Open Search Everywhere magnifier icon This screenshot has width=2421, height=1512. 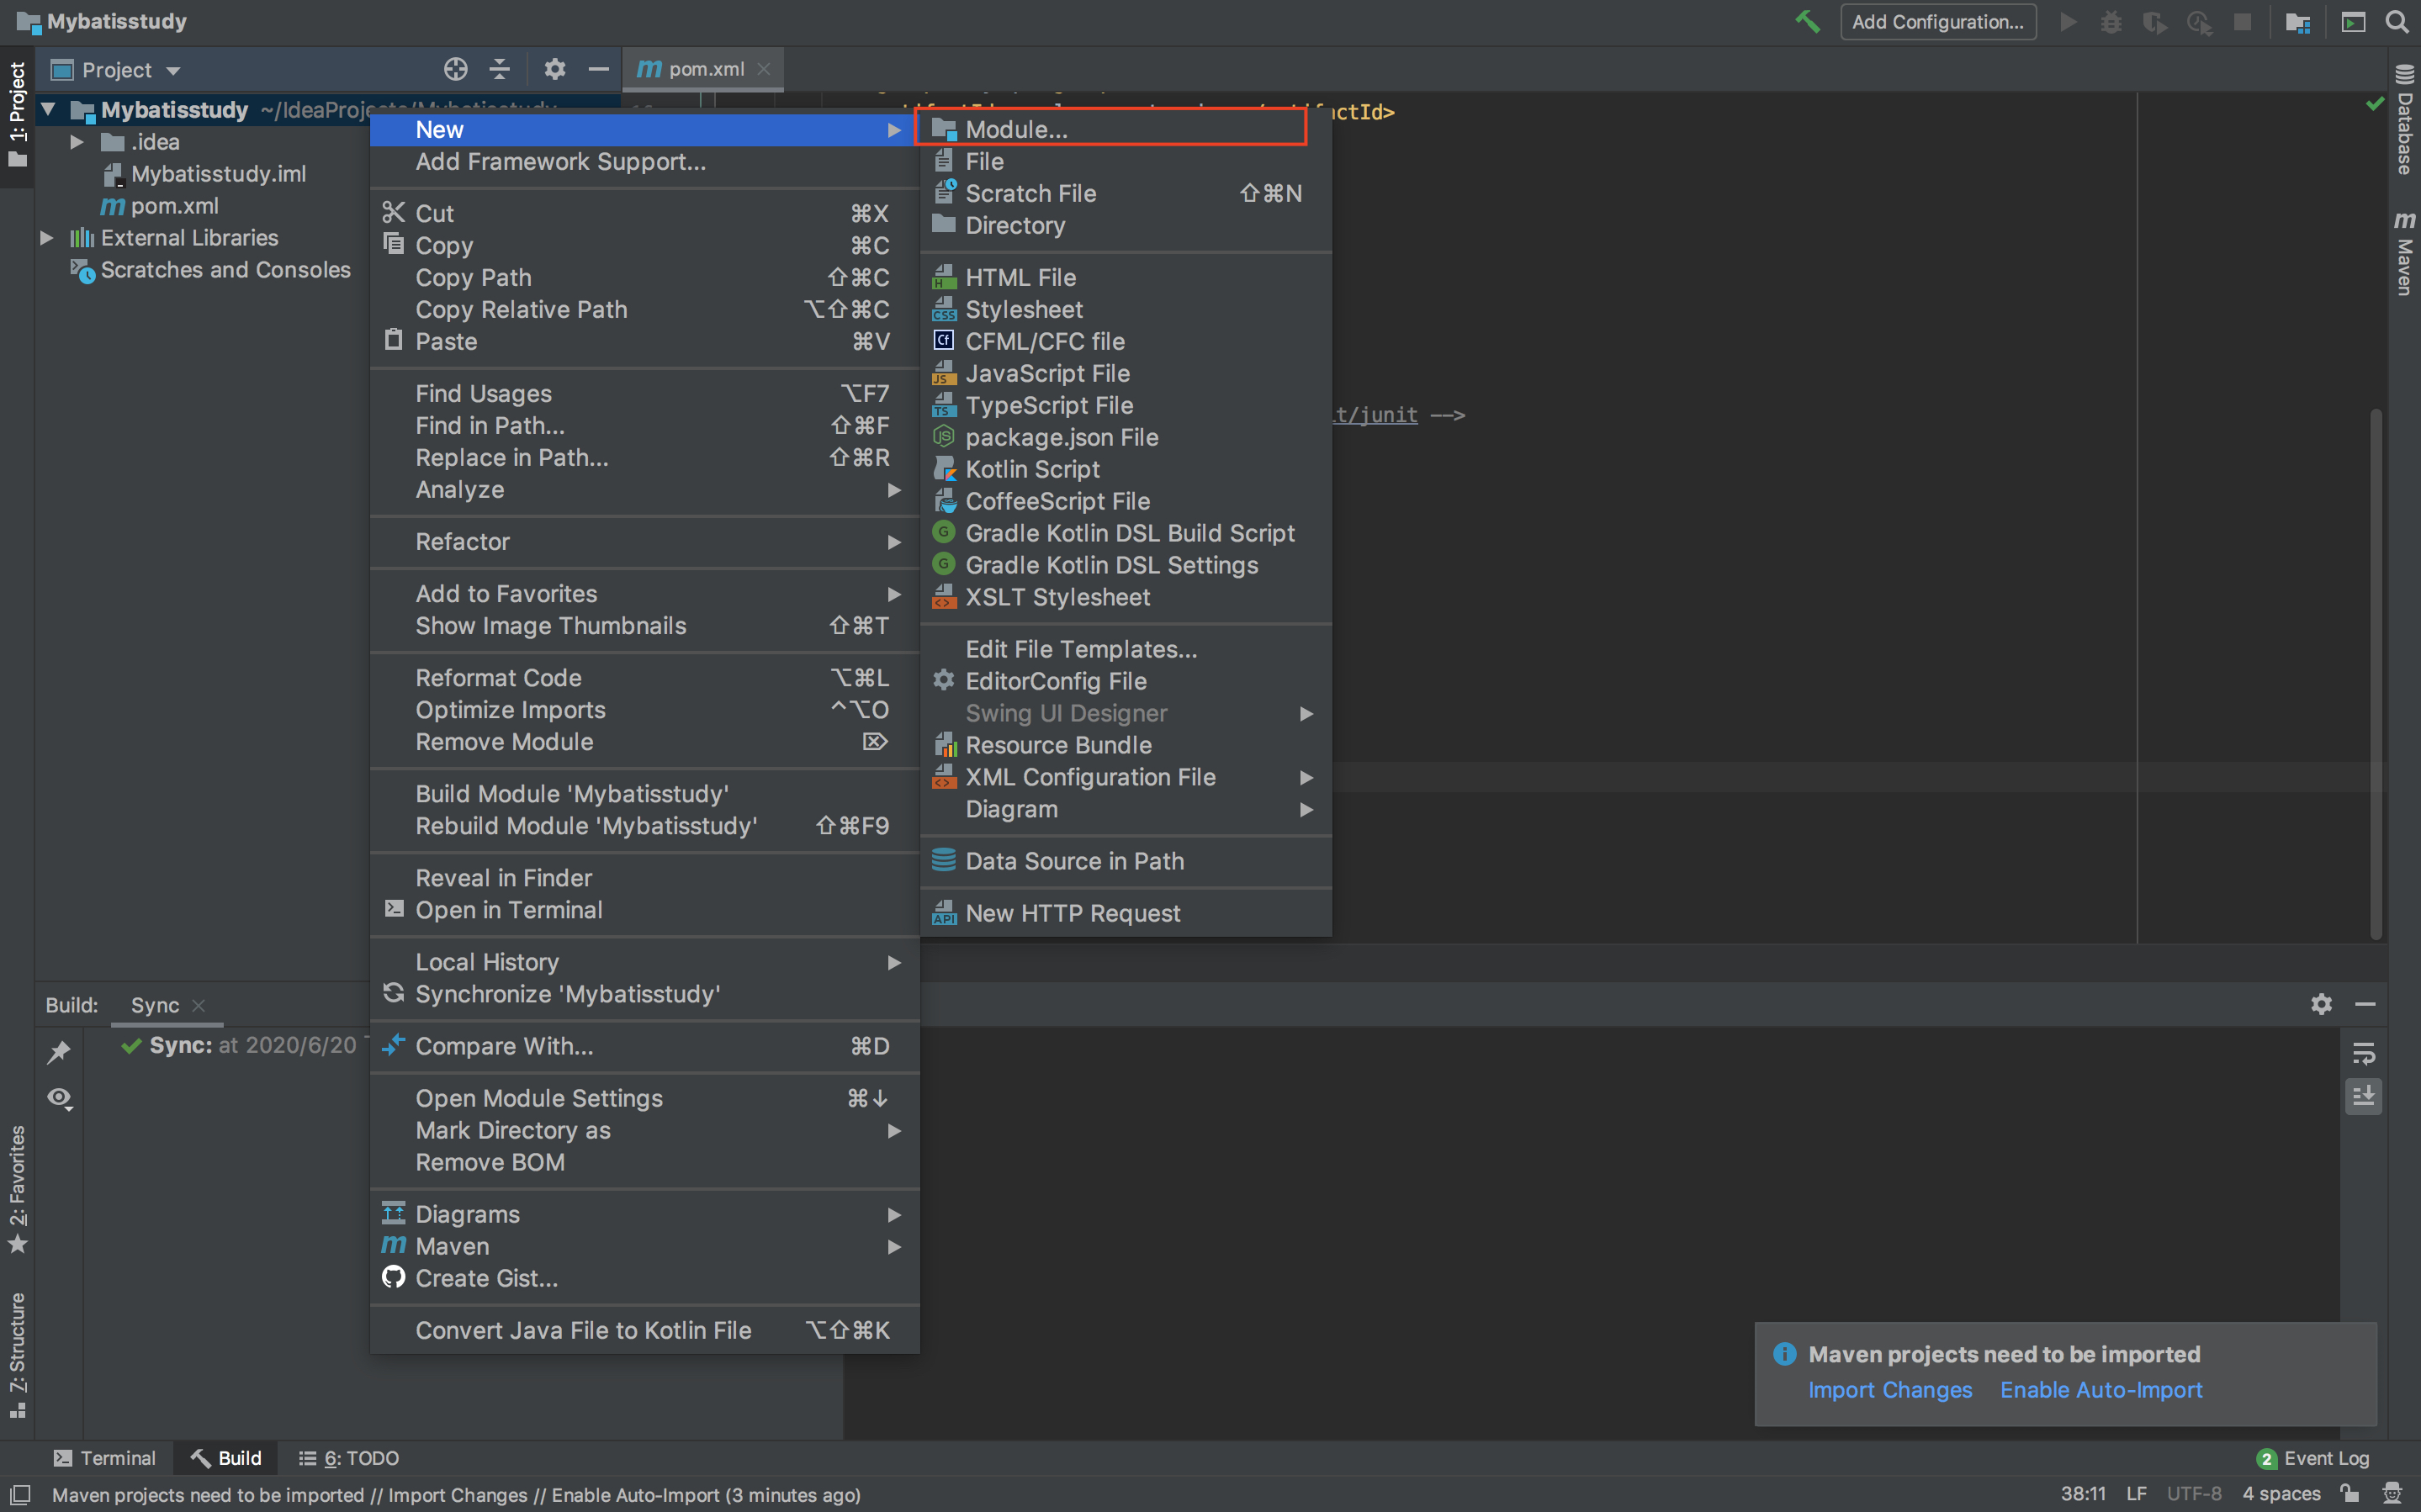(x=2397, y=21)
